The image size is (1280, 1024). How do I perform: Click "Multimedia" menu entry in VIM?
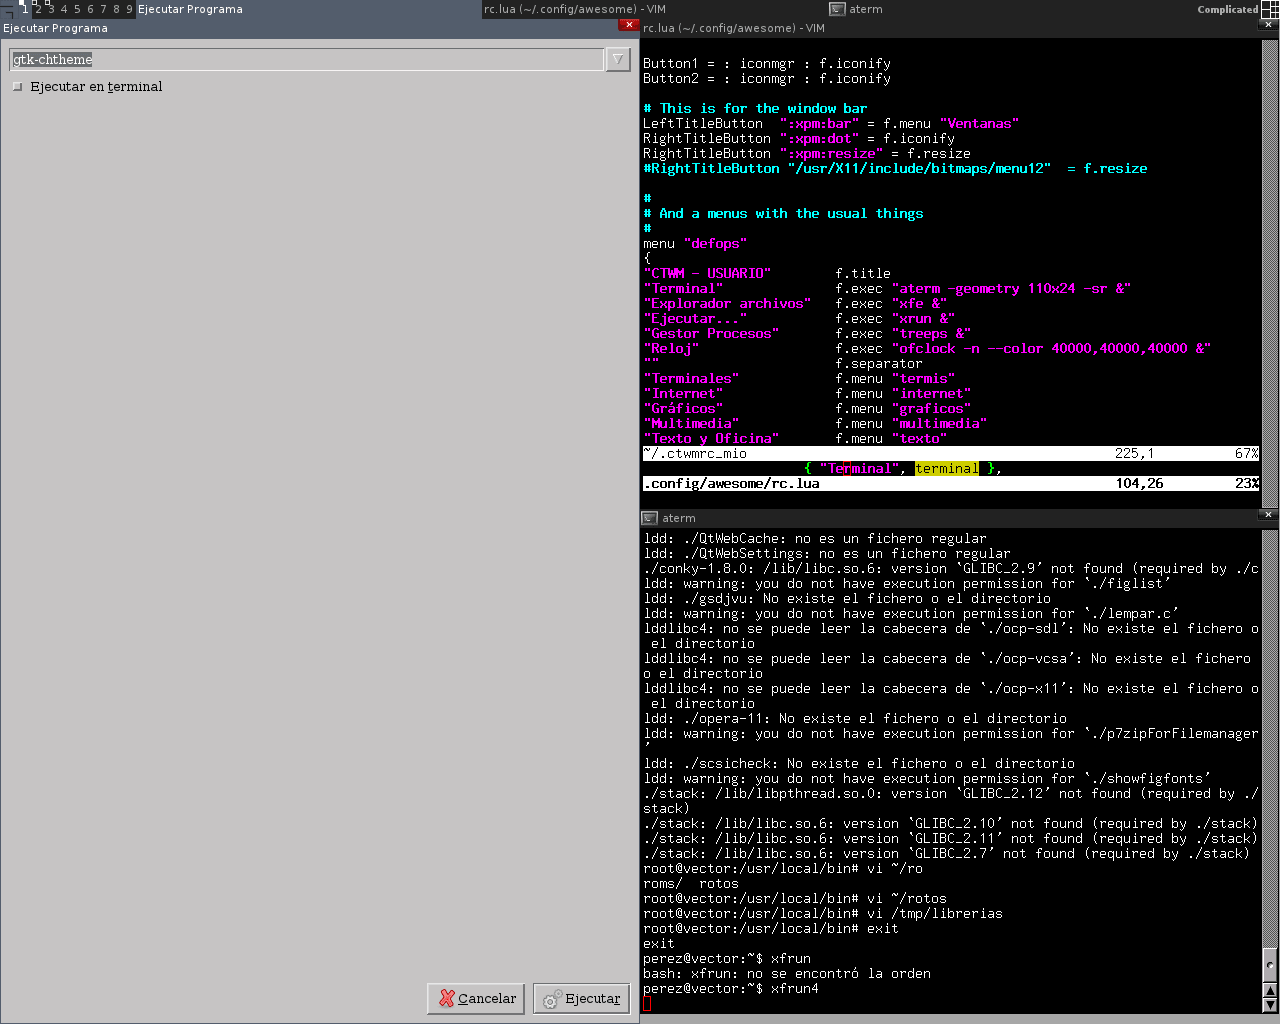point(691,423)
